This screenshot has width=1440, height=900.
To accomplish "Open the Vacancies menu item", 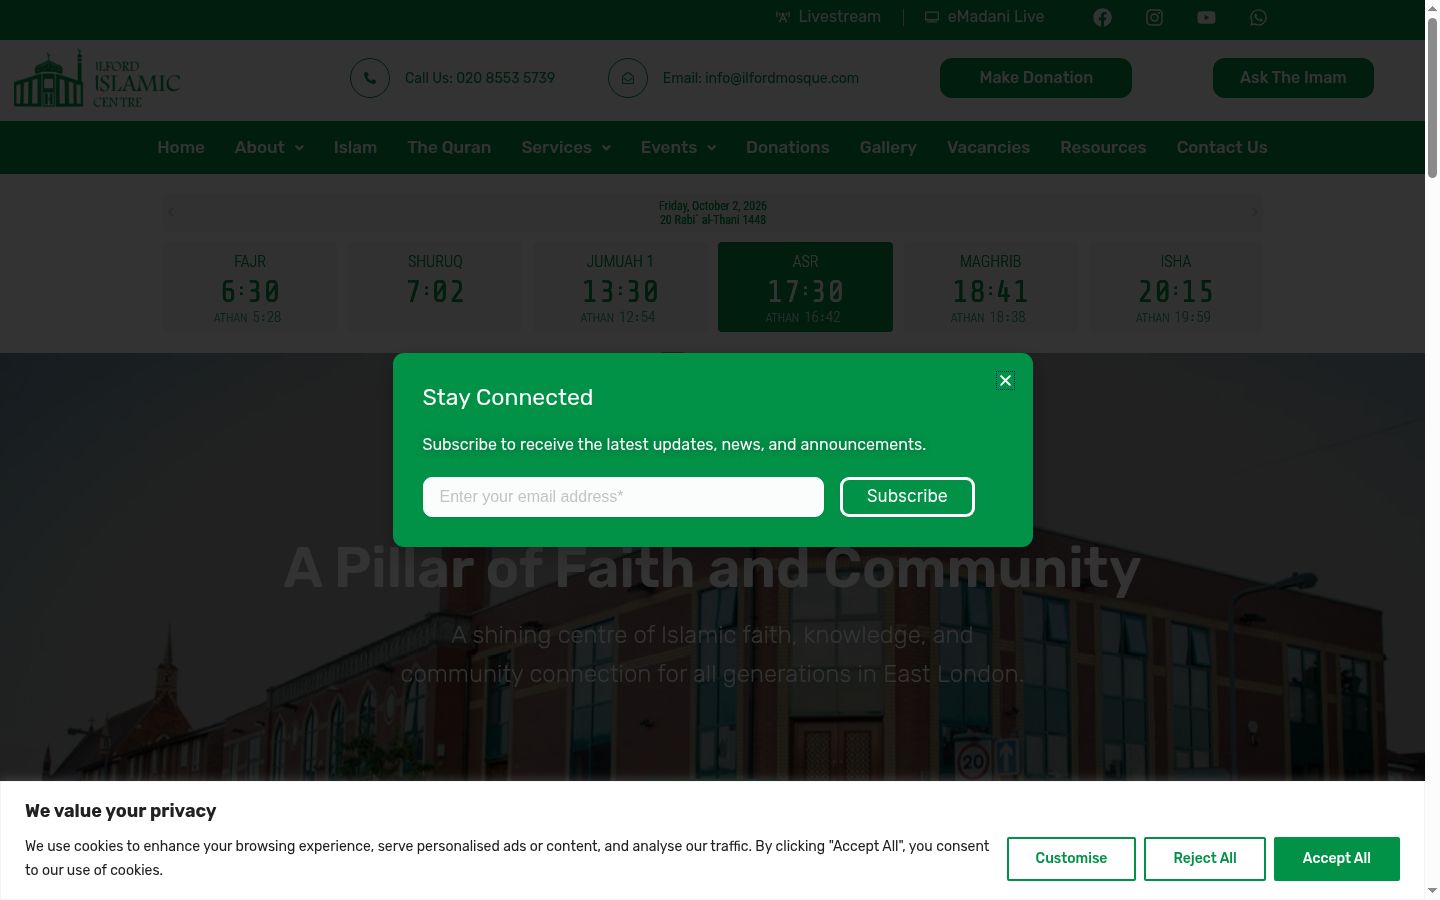I will point(988,148).
